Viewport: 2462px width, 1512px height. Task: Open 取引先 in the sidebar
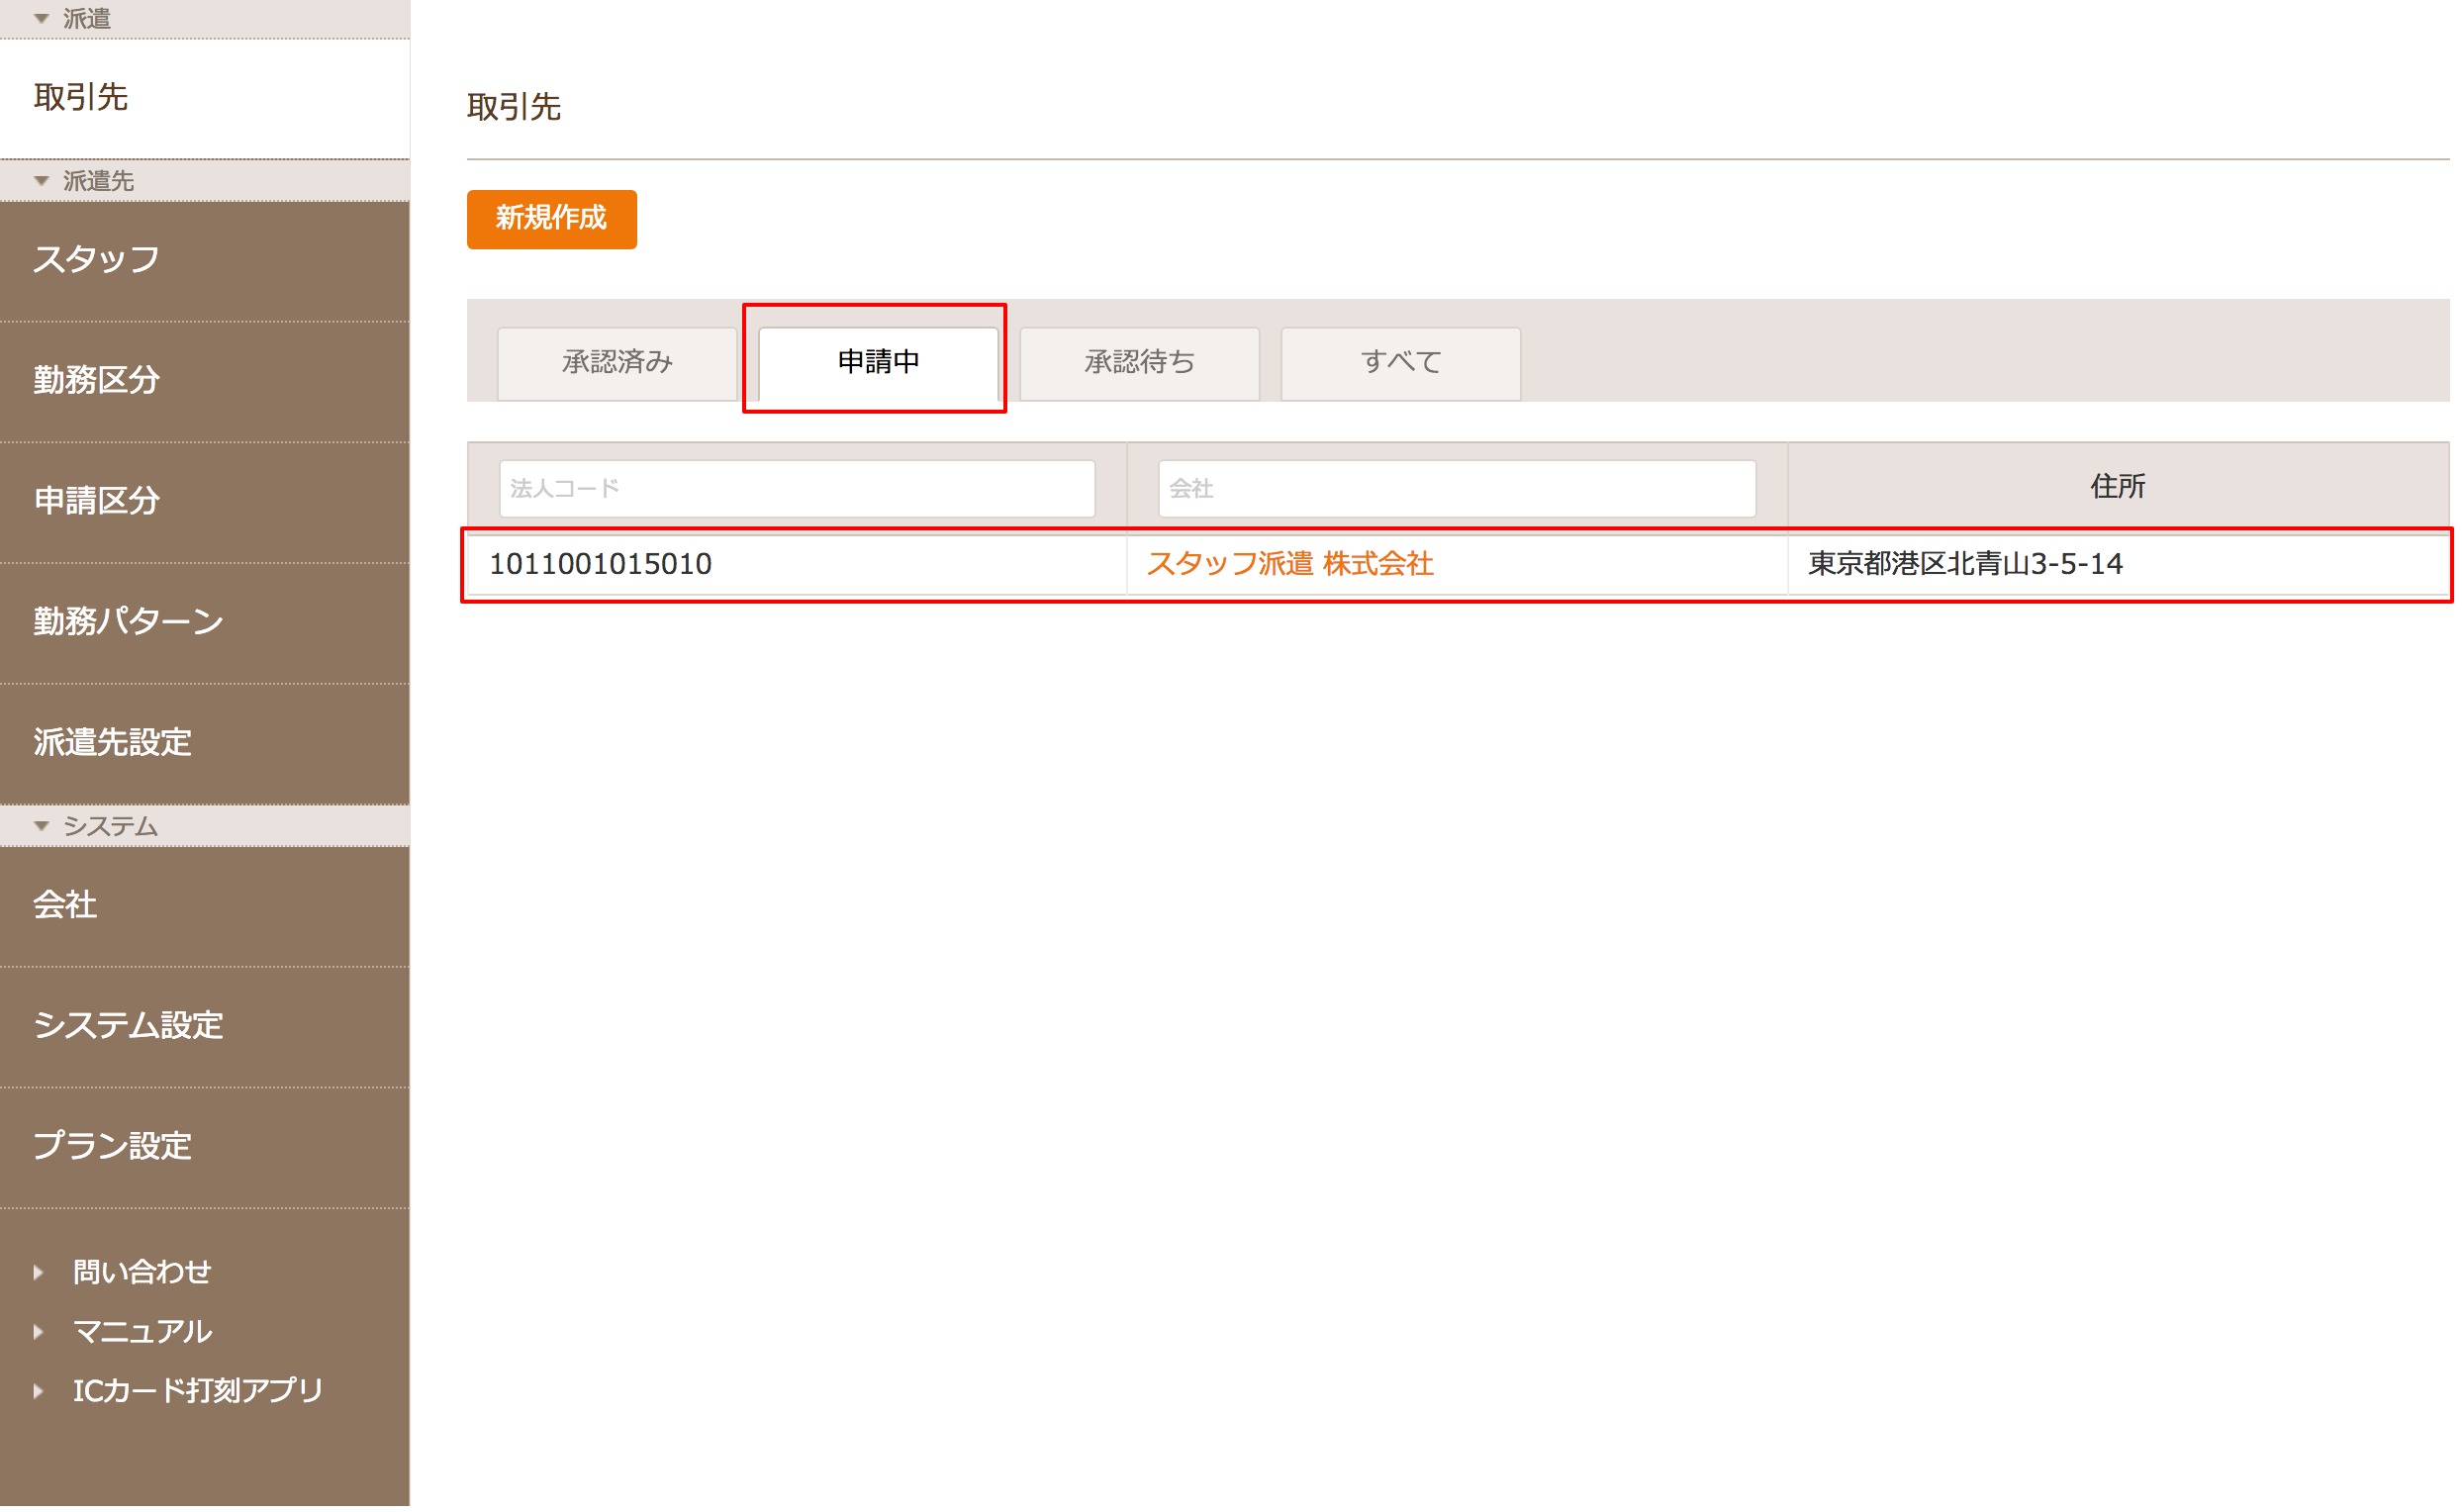[x=205, y=99]
